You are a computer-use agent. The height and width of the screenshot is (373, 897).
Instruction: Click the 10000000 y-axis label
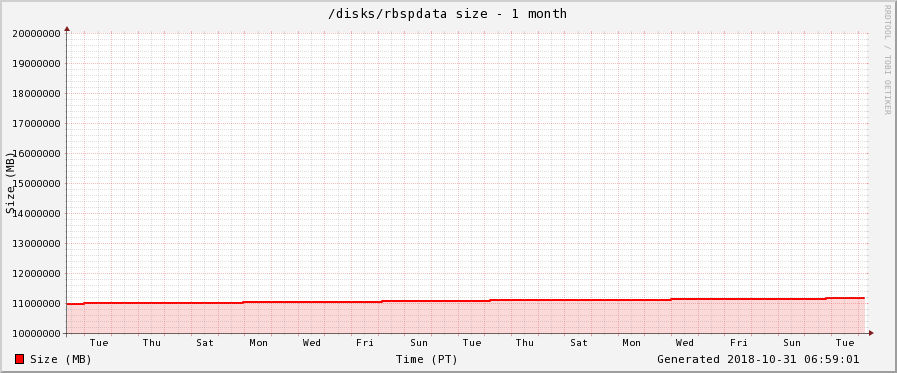click(x=37, y=334)
